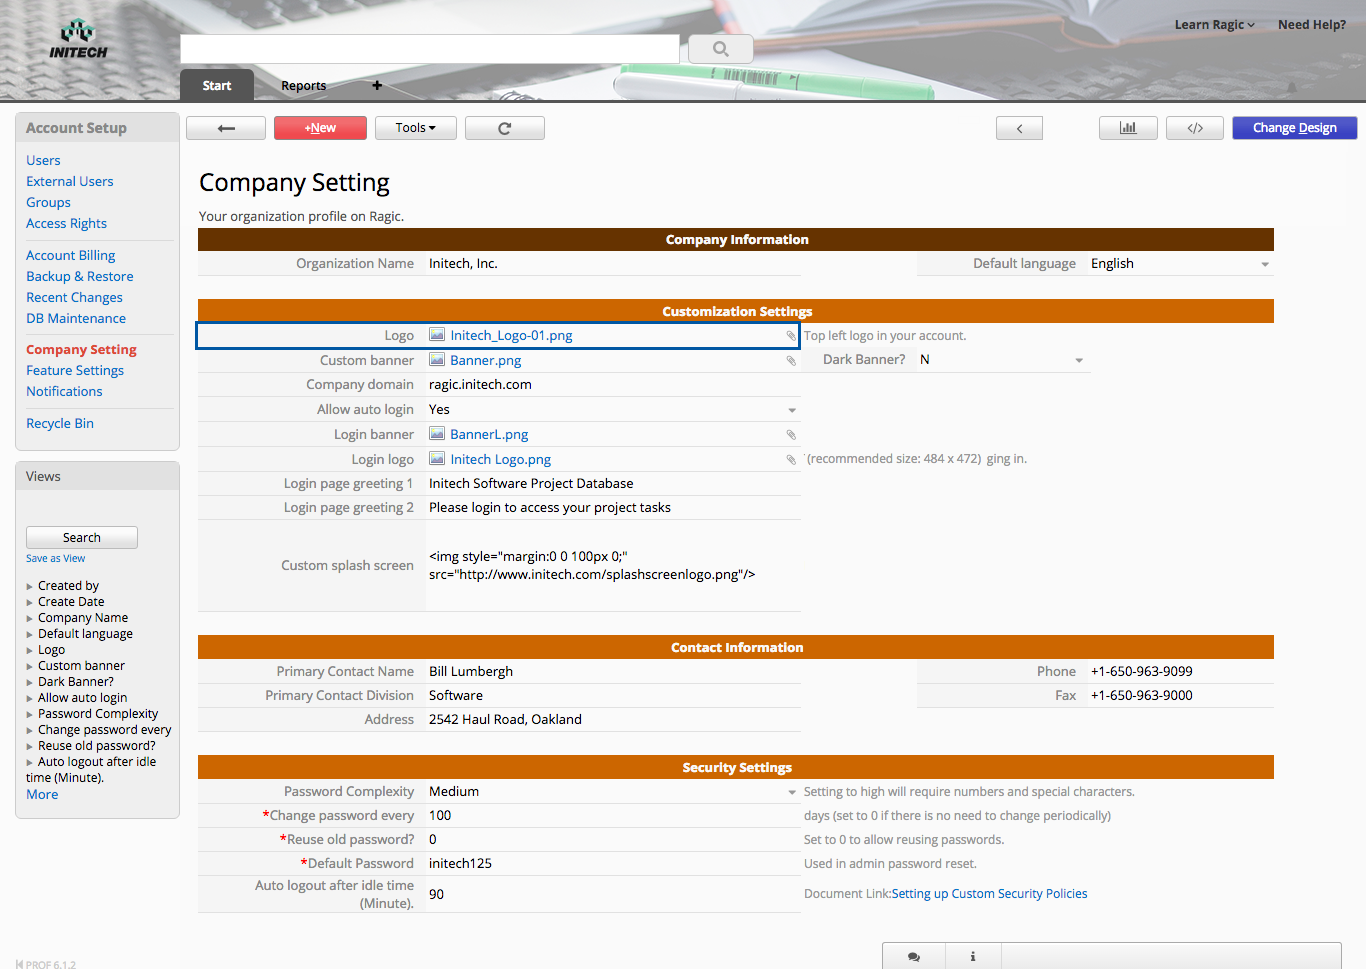Open Access Rights in sidebar
This screenshot has height=969, width=1366.
[x=66, y=223]
